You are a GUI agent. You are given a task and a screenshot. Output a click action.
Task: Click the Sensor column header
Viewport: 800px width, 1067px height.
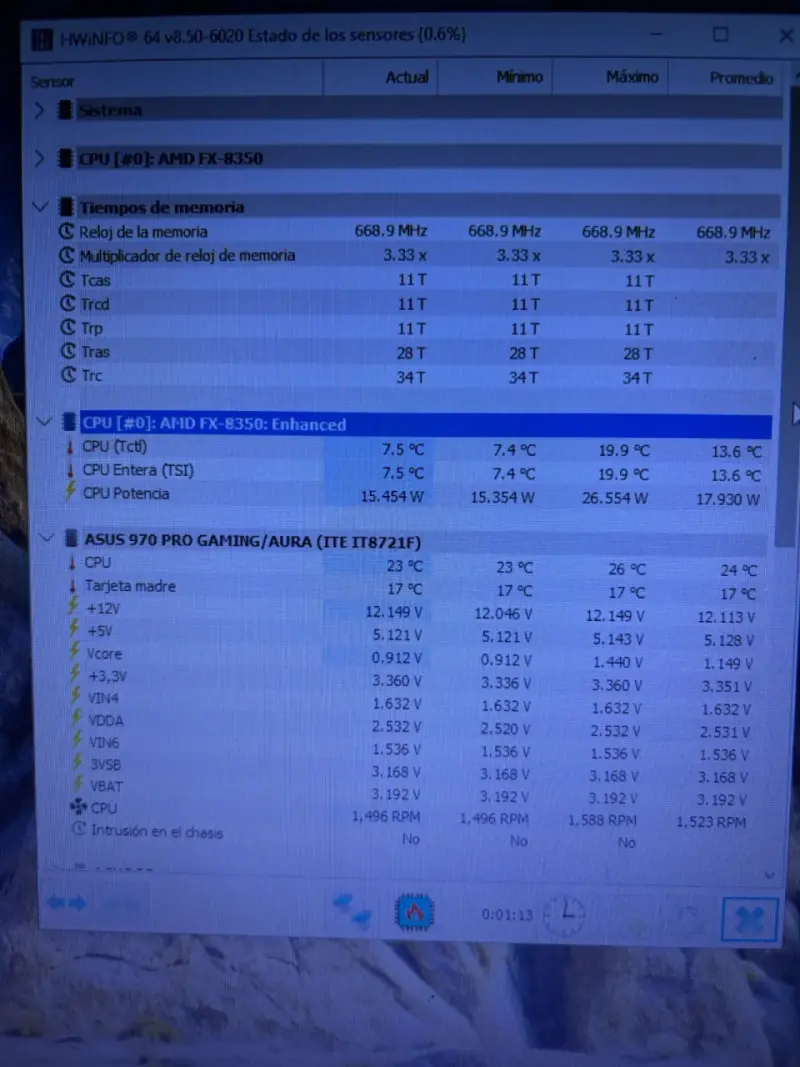point(52,82)
